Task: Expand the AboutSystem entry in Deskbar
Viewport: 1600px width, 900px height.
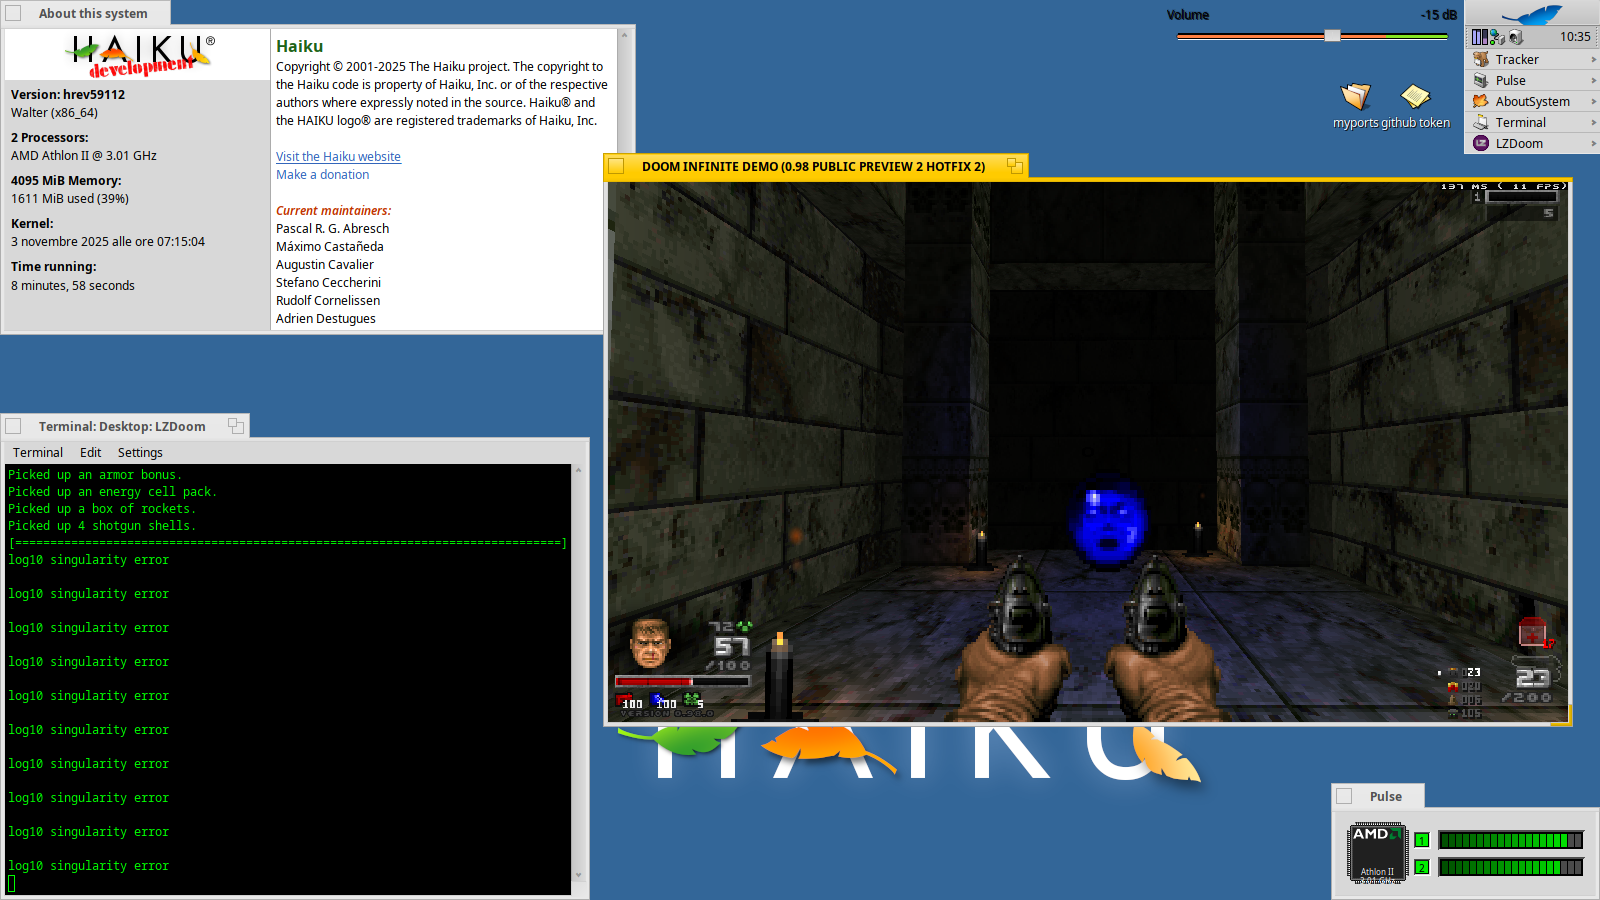Action: (x=1593, y=102)
